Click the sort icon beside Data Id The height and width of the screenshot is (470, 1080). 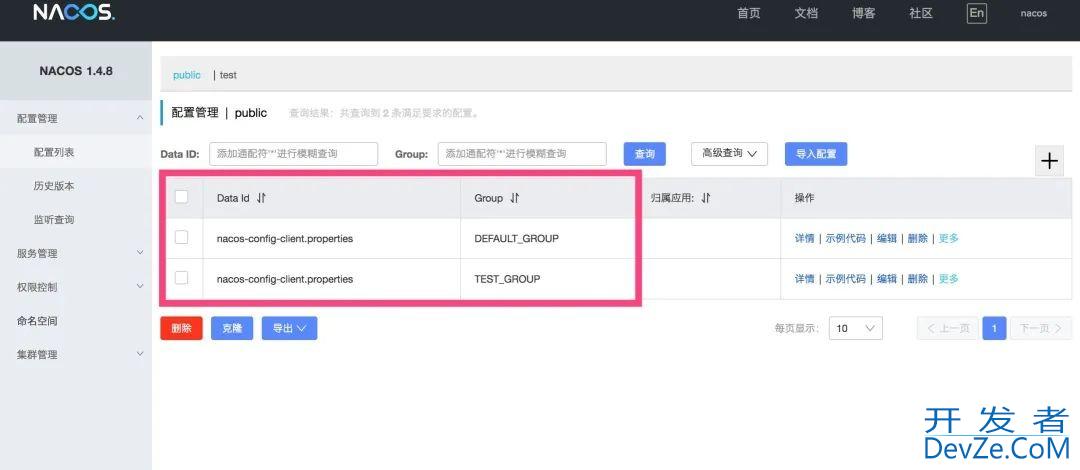click(x=261, y=198)
